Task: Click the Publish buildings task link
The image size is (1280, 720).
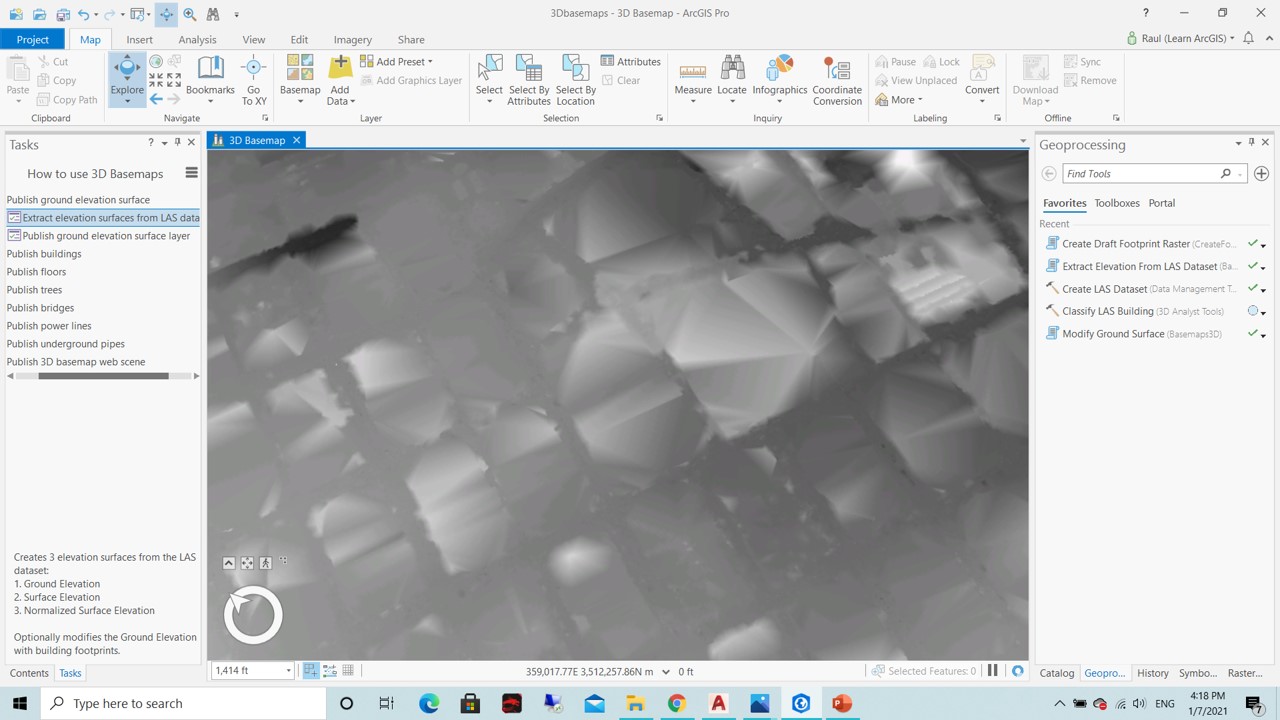Action: pyautogui.click(x=43, y=253)
